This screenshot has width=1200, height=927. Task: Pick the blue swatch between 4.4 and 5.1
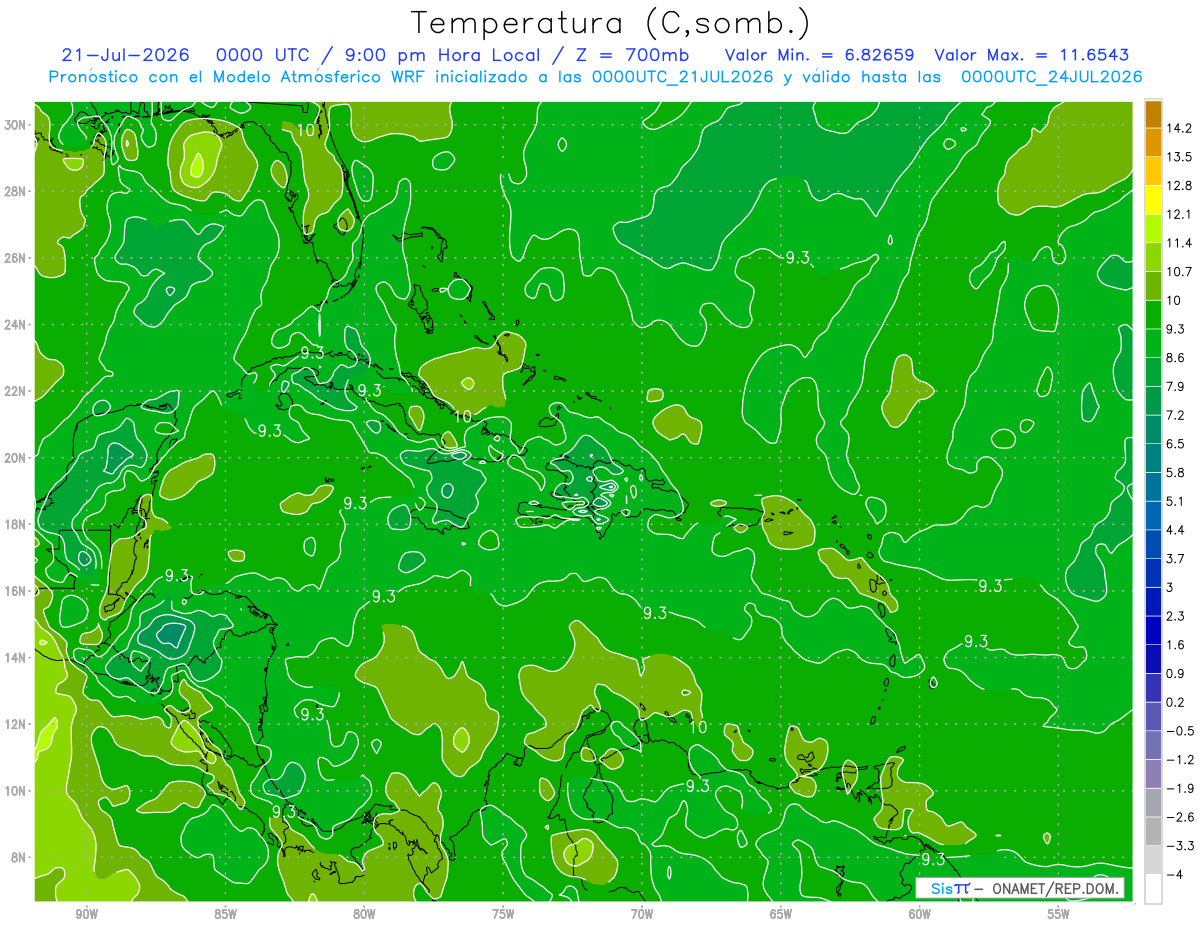pyautogui.click(x=1153, y=515)
